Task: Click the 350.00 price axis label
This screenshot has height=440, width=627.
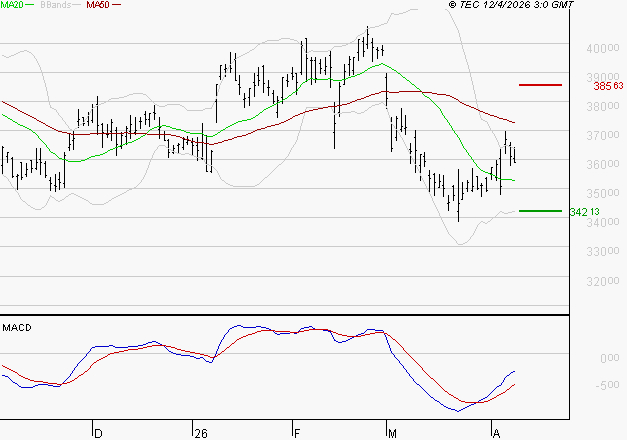Action: tap(603, 193)
